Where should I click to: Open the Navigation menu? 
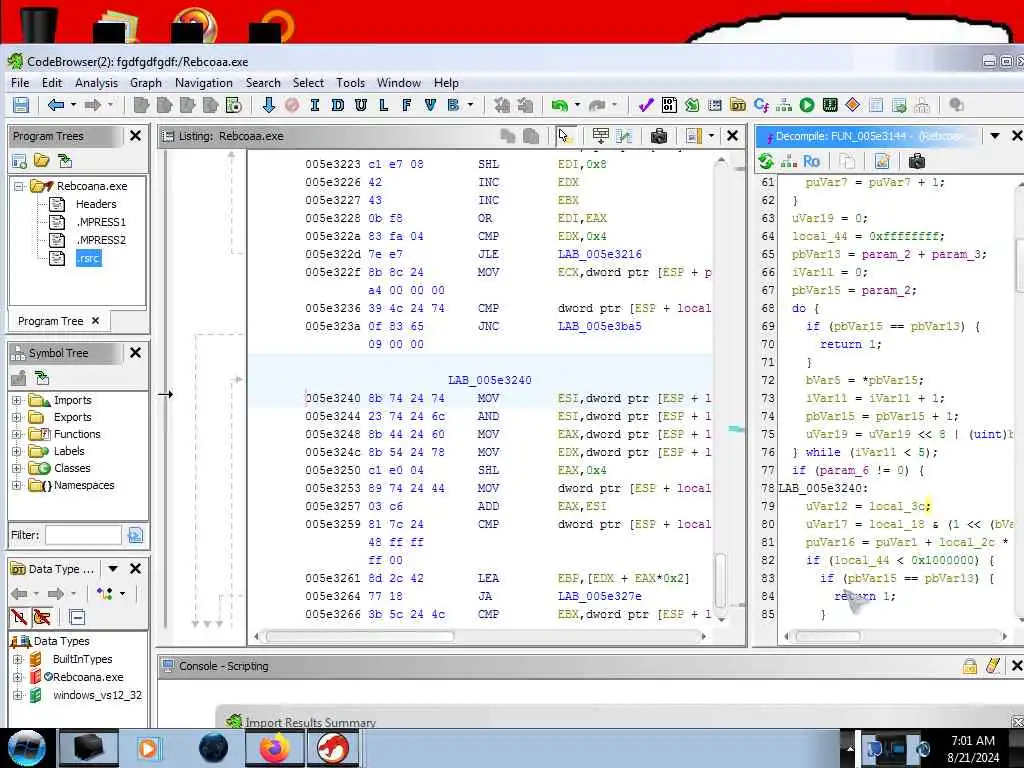(204, 83)
